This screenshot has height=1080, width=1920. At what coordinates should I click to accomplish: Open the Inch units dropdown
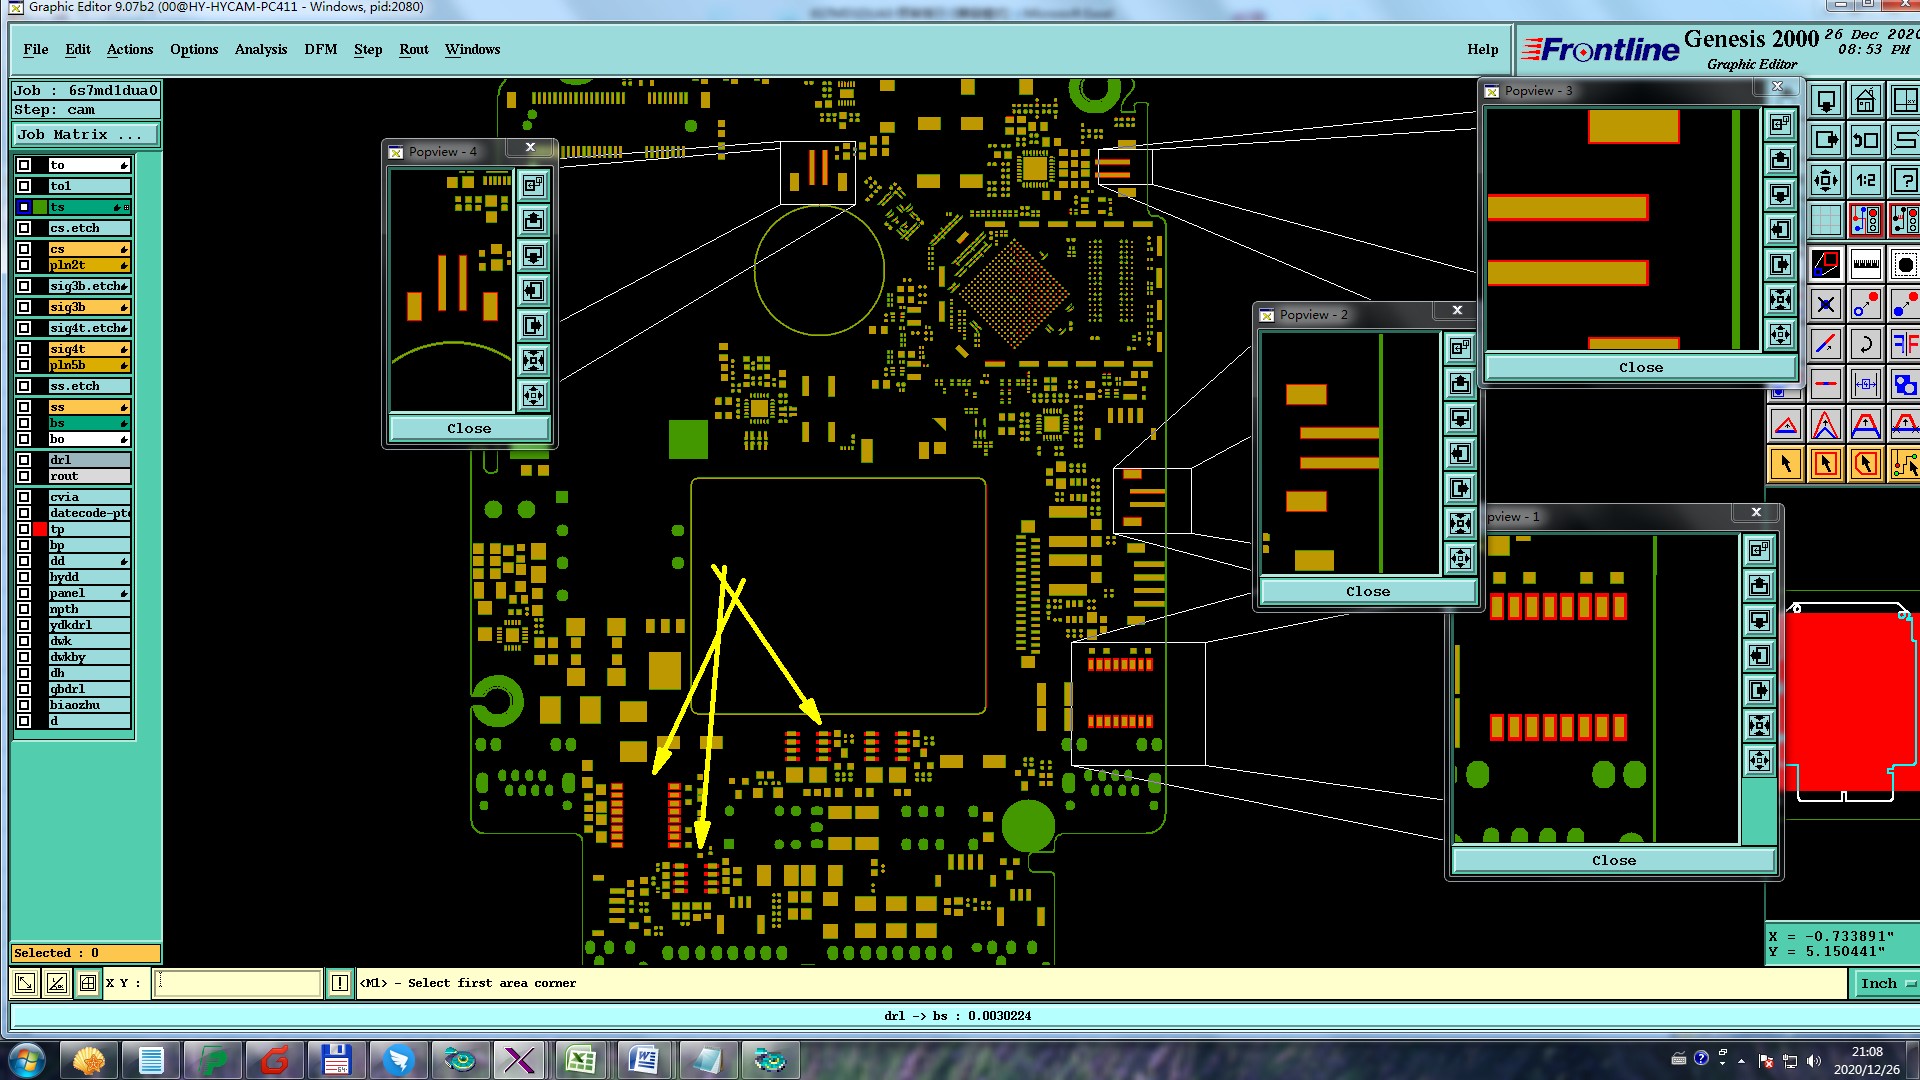point(1886,984)
